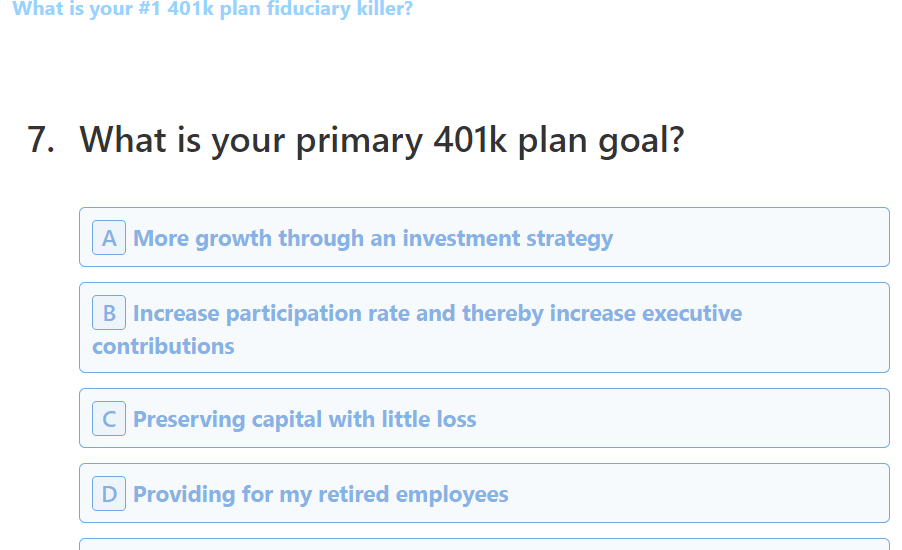
Task: Click the "D" letter key badge
Action: coord(109,494)
